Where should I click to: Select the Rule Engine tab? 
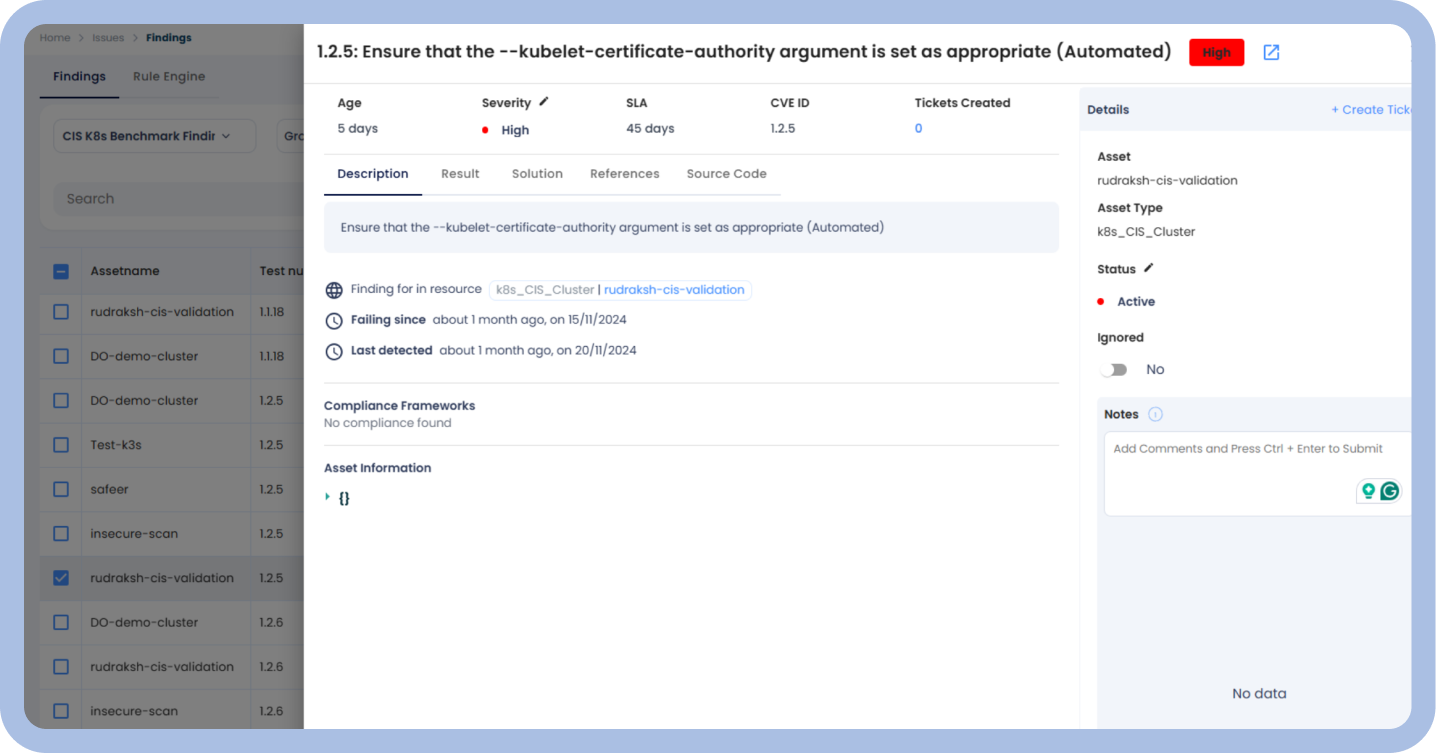(x=169, y=77)
